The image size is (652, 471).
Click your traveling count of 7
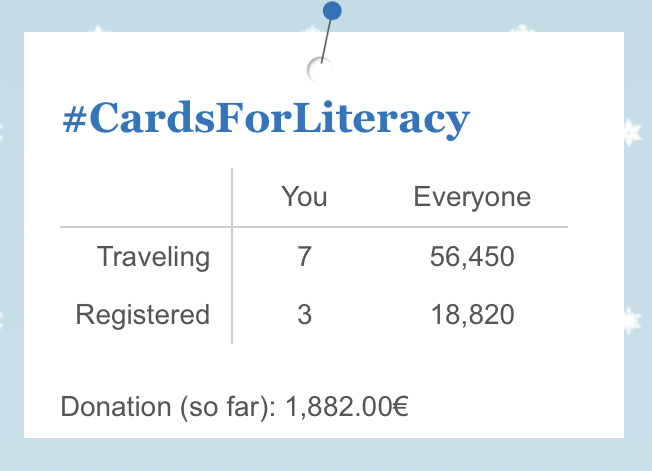click(304, 256)
